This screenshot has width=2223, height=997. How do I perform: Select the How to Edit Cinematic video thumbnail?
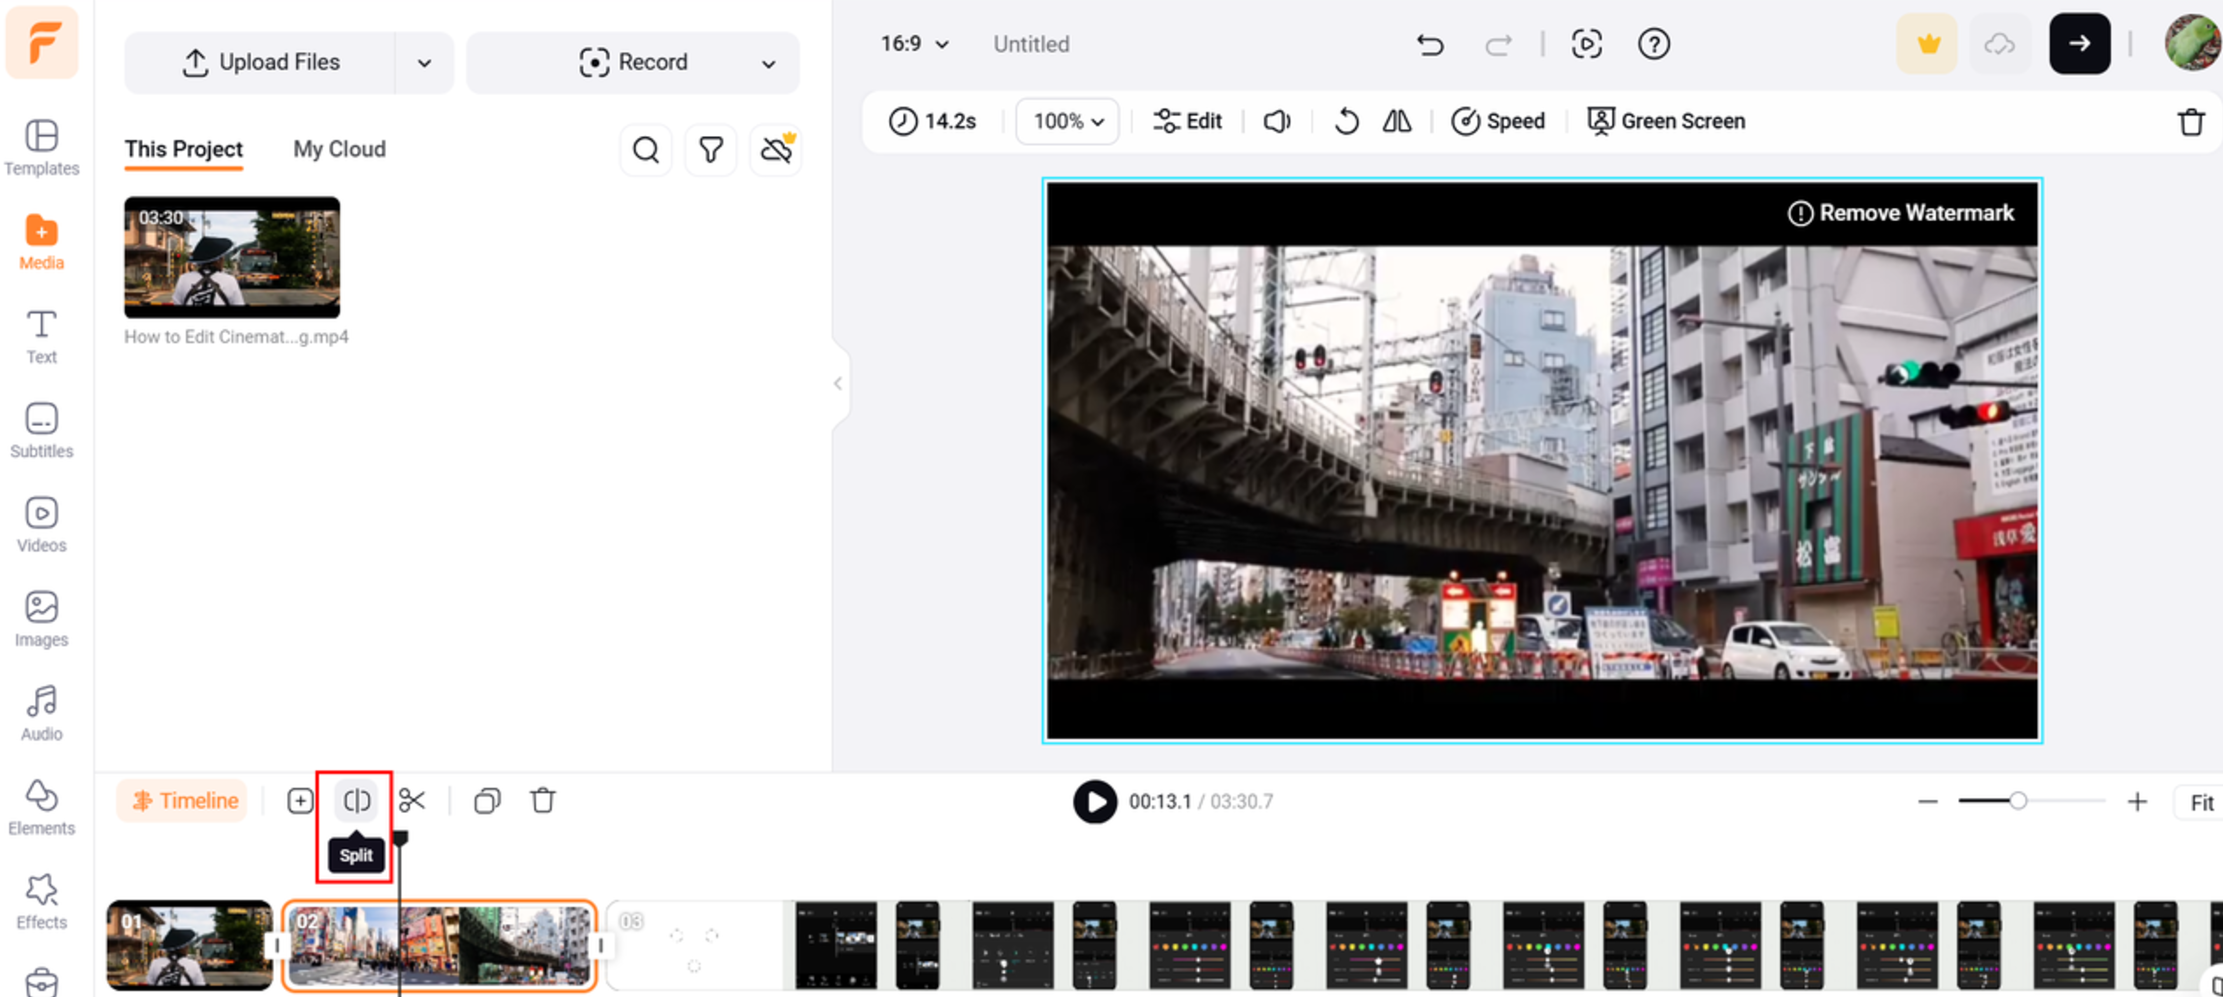pos(231,258)
